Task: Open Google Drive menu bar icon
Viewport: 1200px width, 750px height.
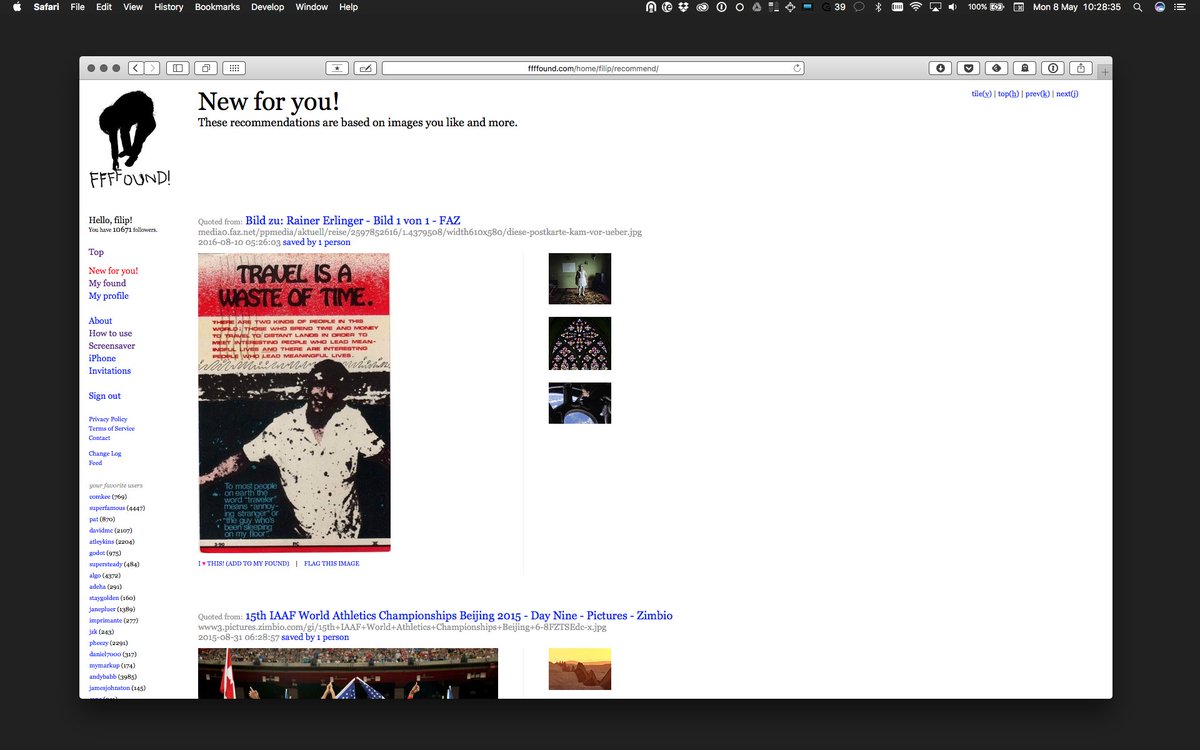Action: [756, 7]
